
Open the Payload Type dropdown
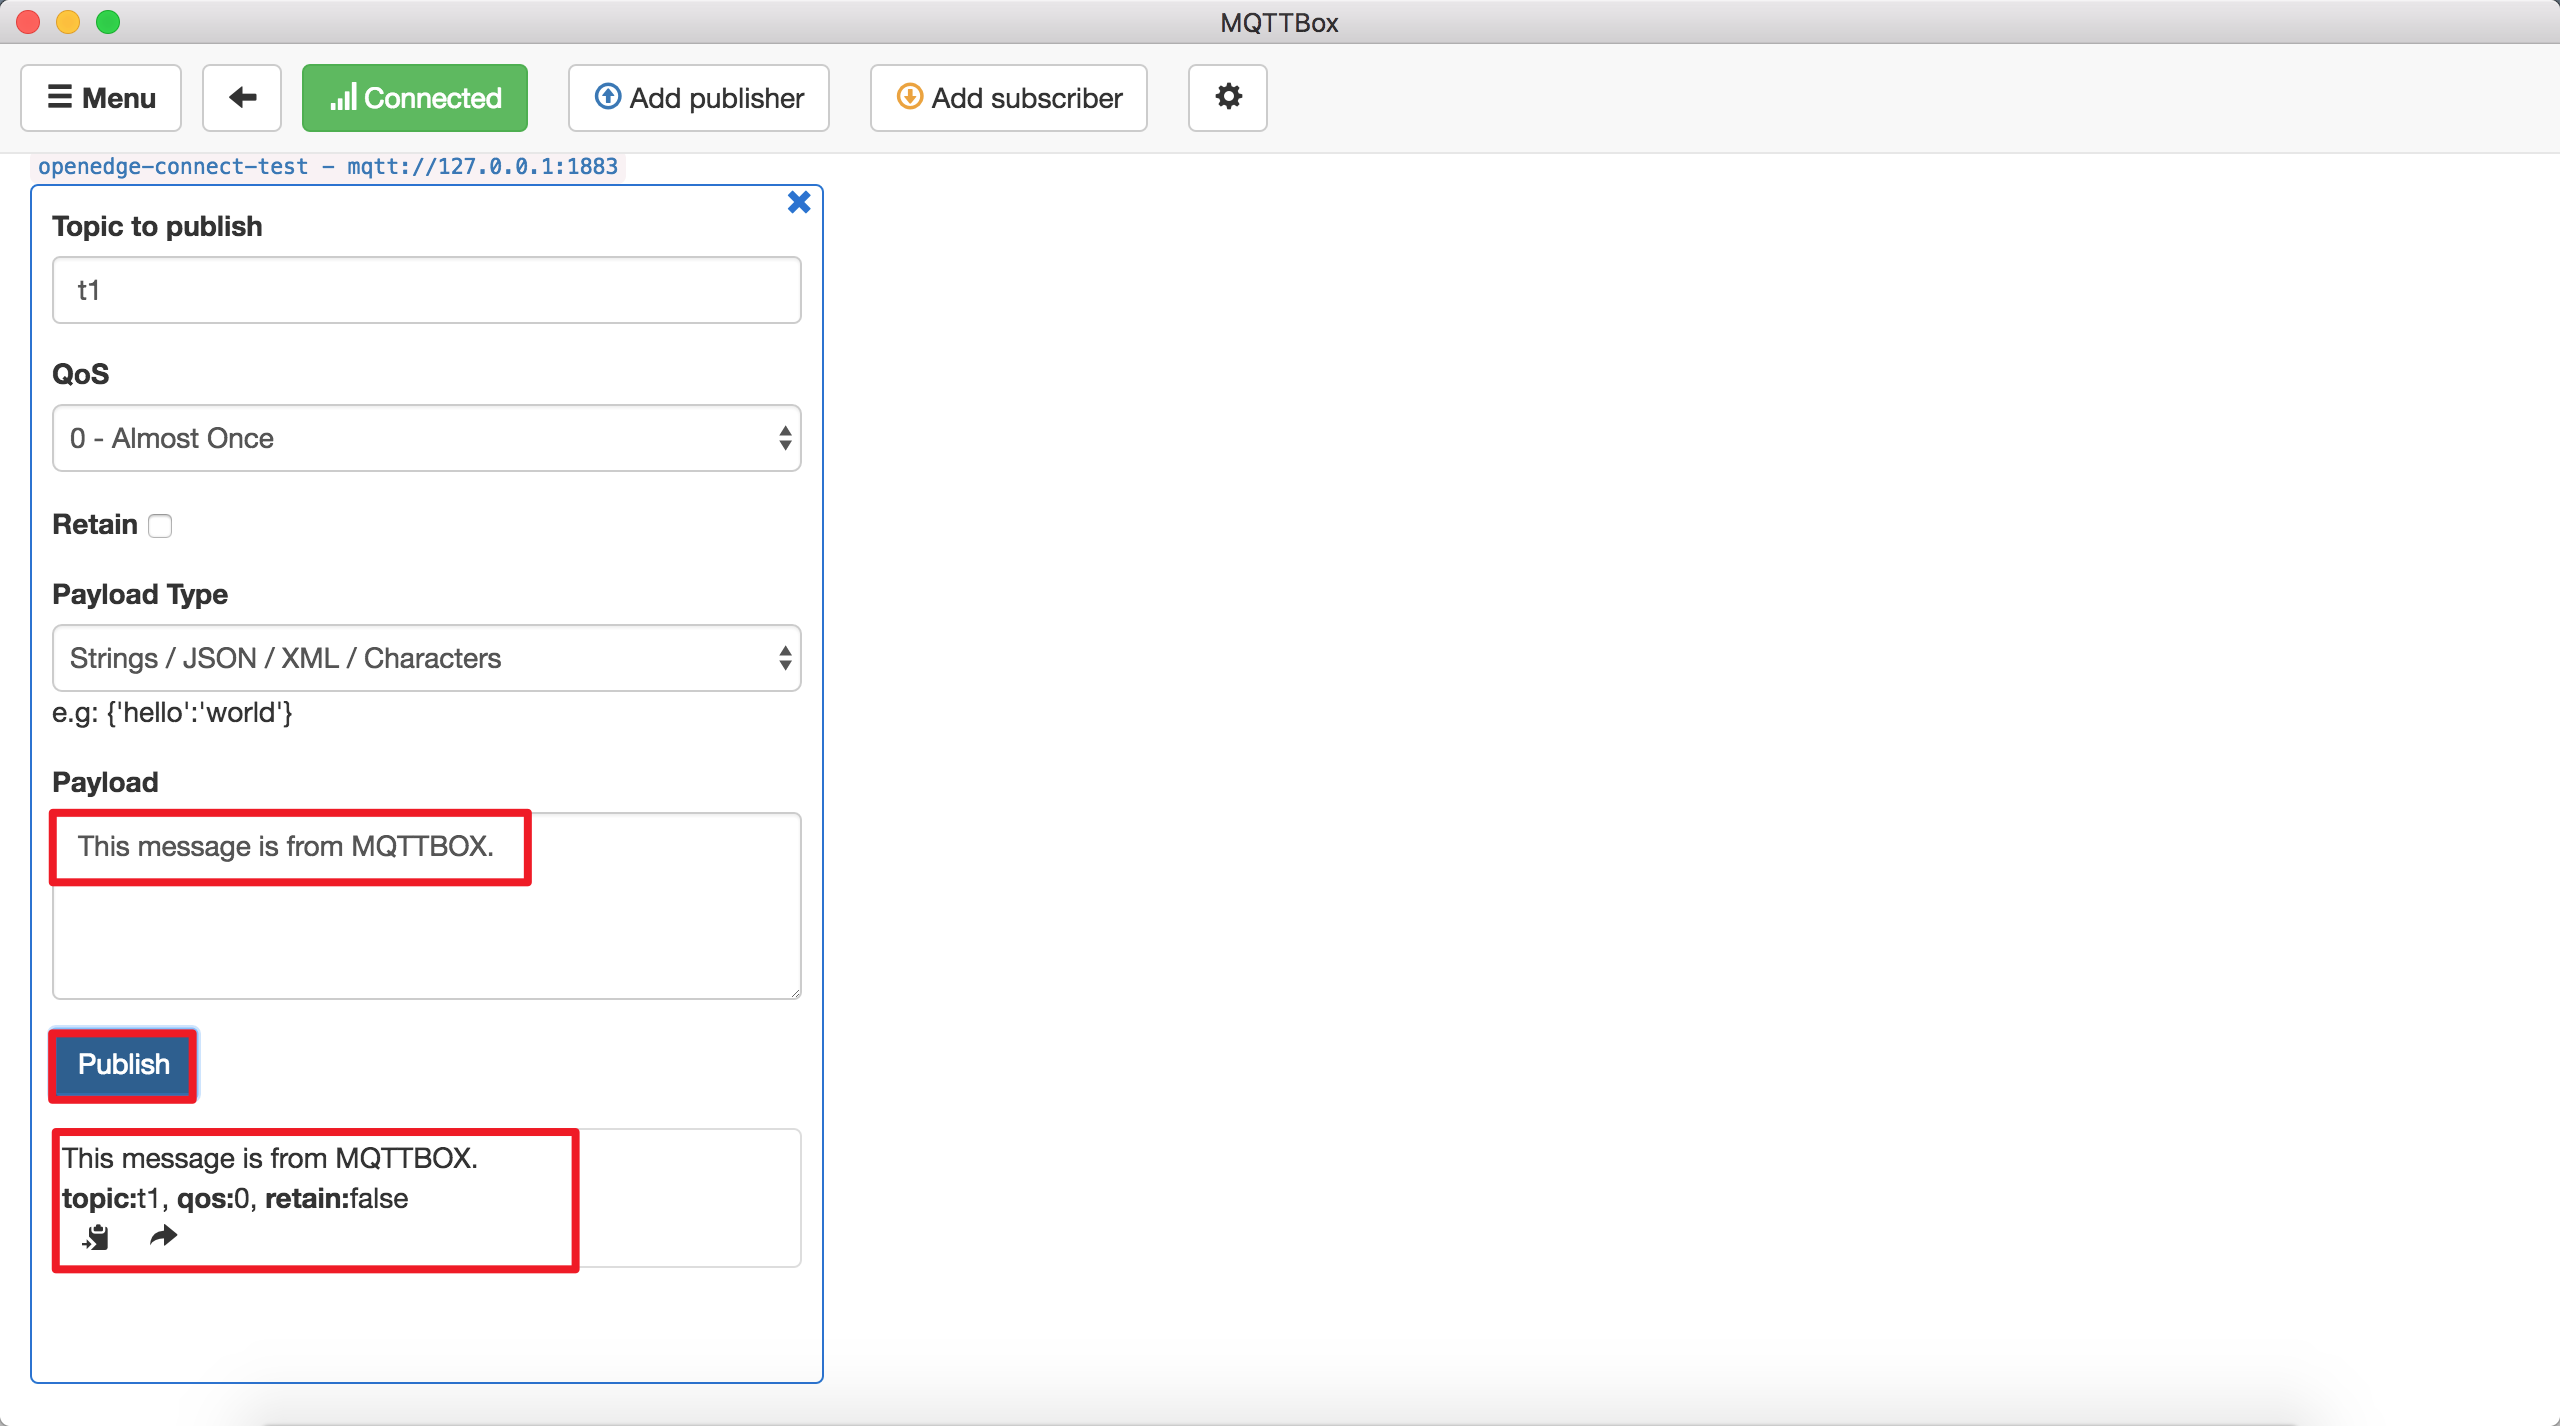(x=428, y=657)
